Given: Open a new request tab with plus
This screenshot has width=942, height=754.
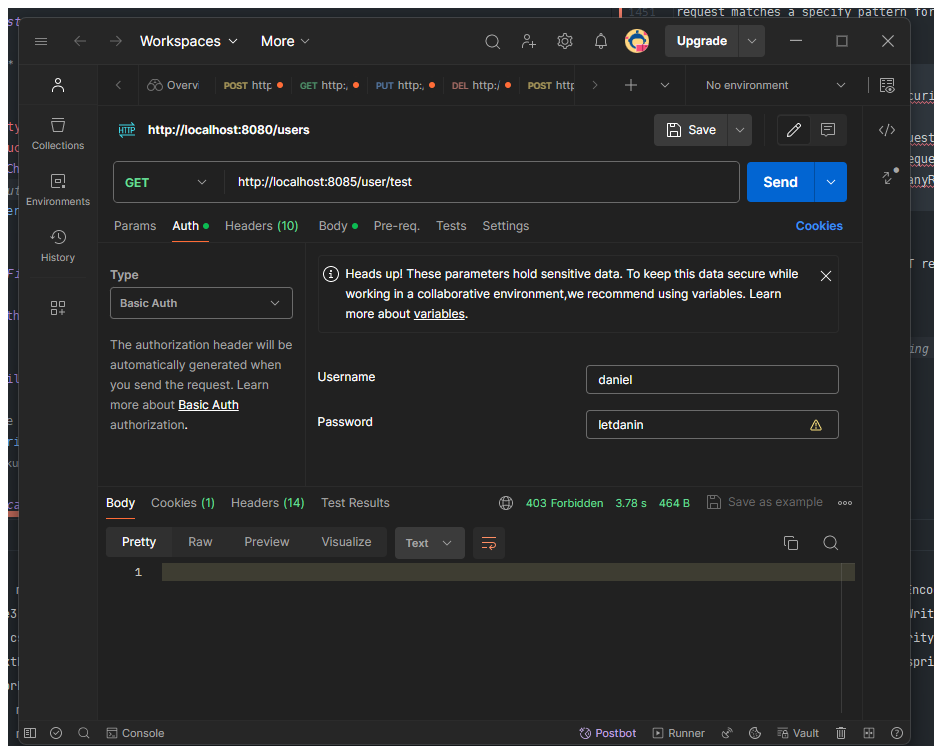Looking at the screenshot, I should point(631,85).
